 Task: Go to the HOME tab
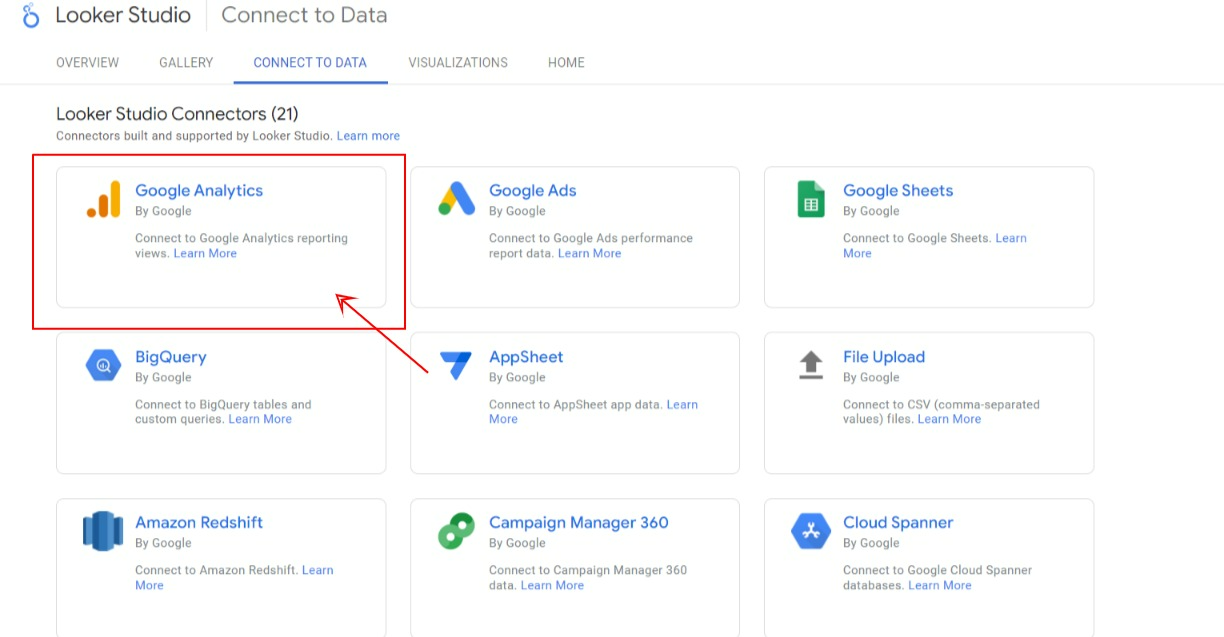point(566,62)
